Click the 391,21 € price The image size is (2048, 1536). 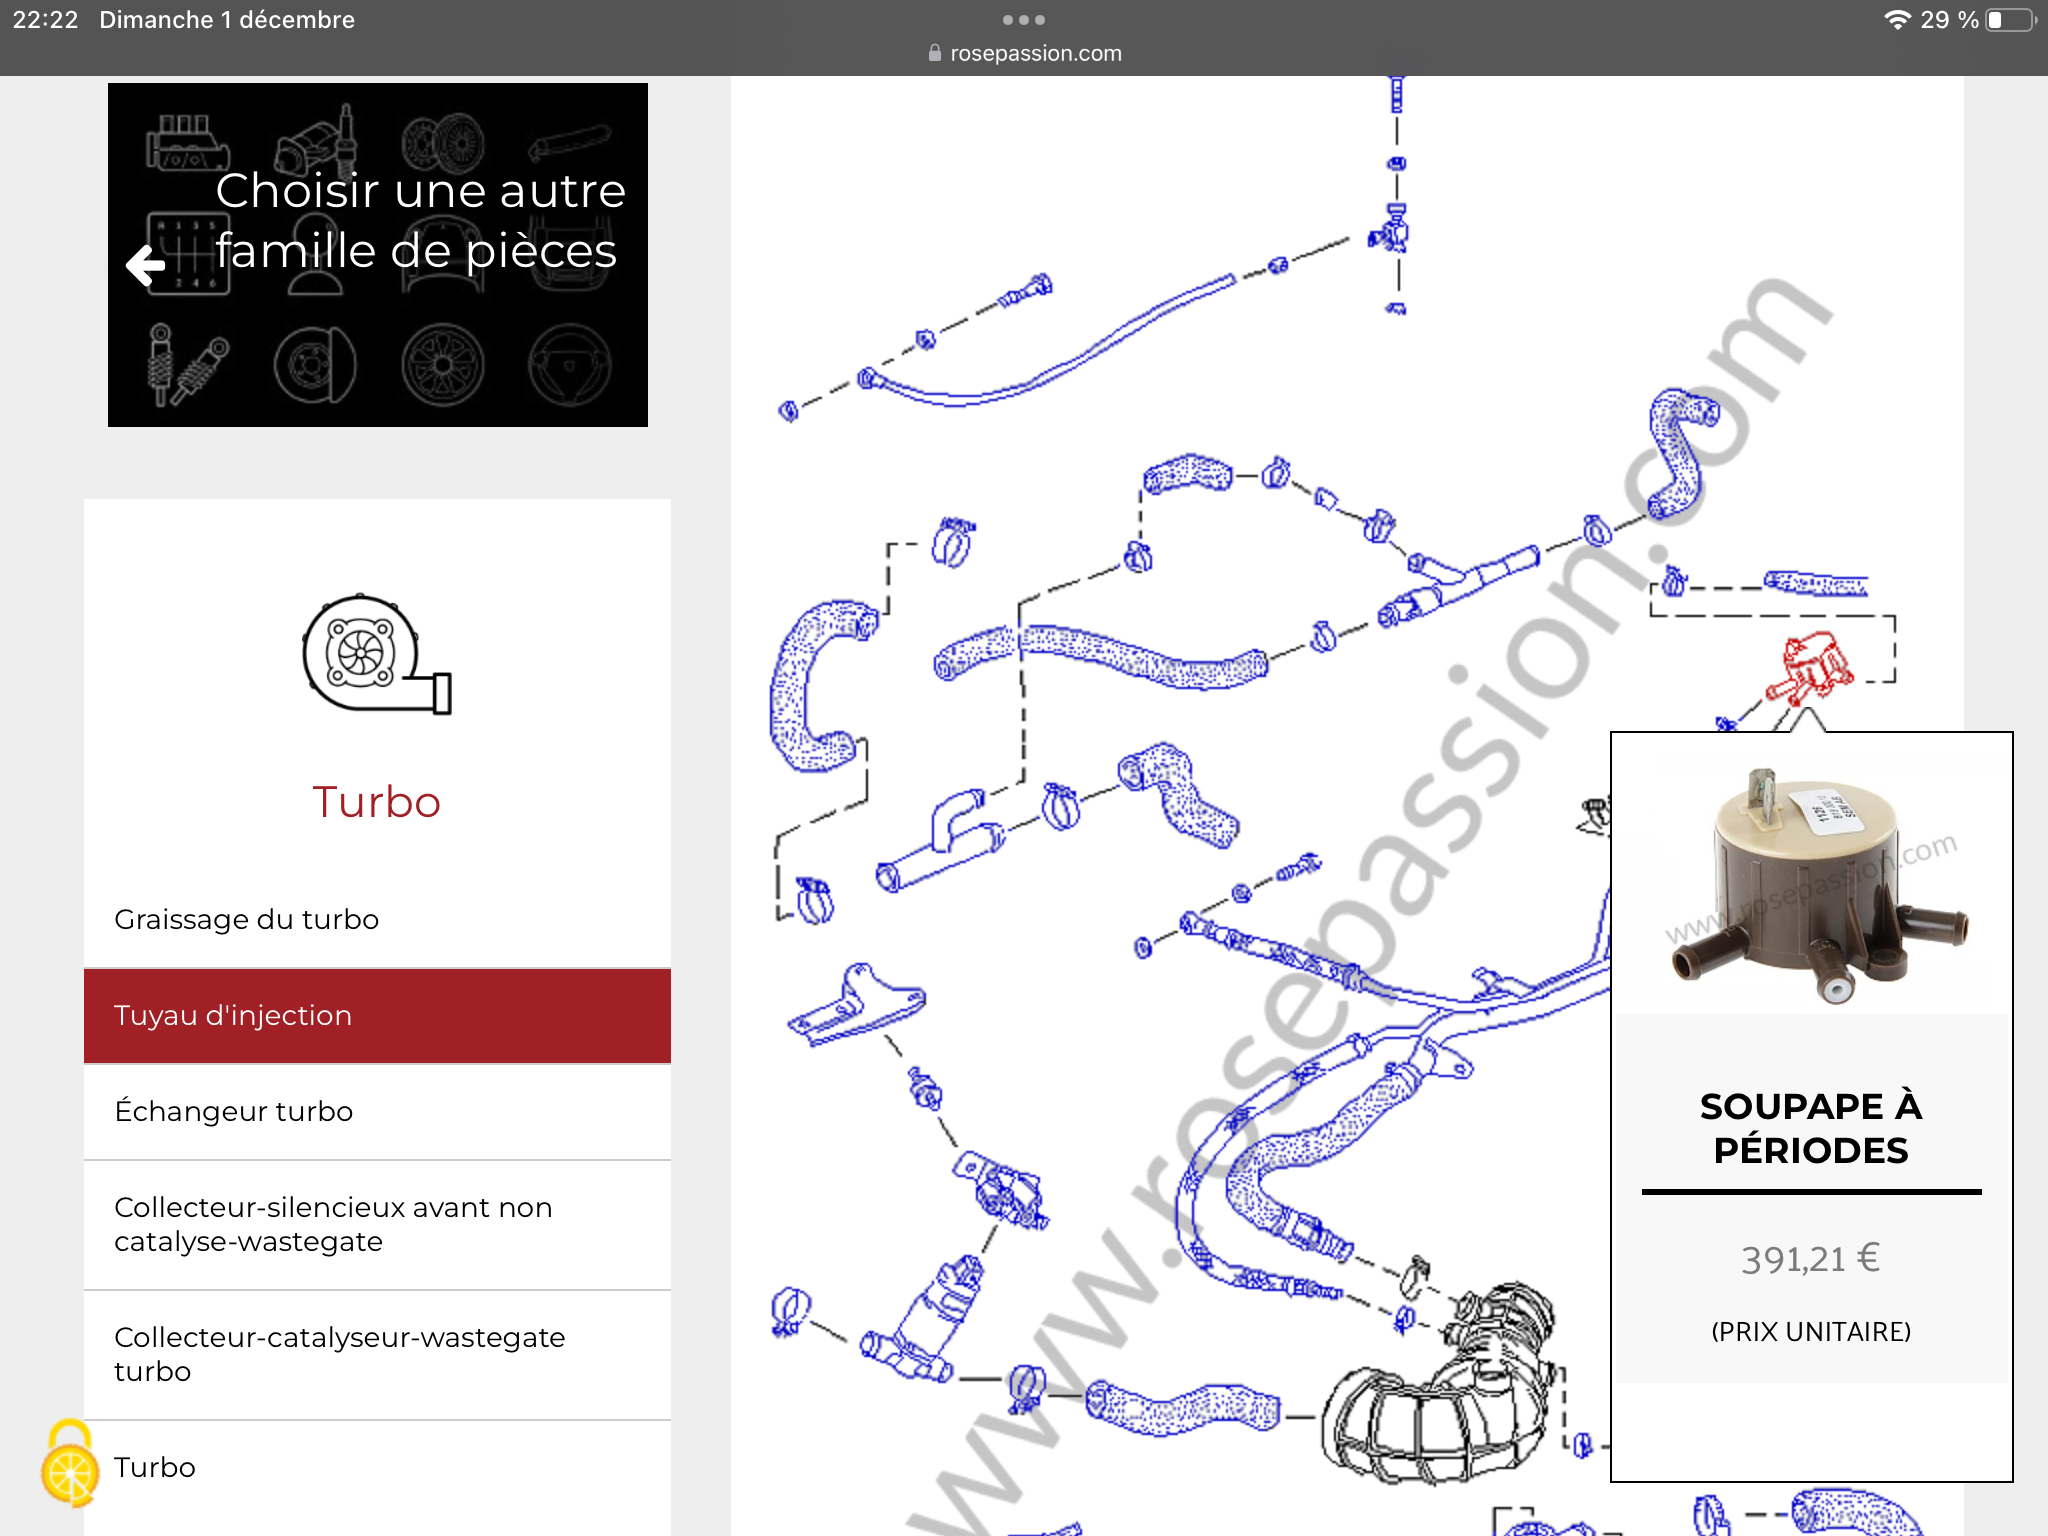[x=1810, y=1259]
